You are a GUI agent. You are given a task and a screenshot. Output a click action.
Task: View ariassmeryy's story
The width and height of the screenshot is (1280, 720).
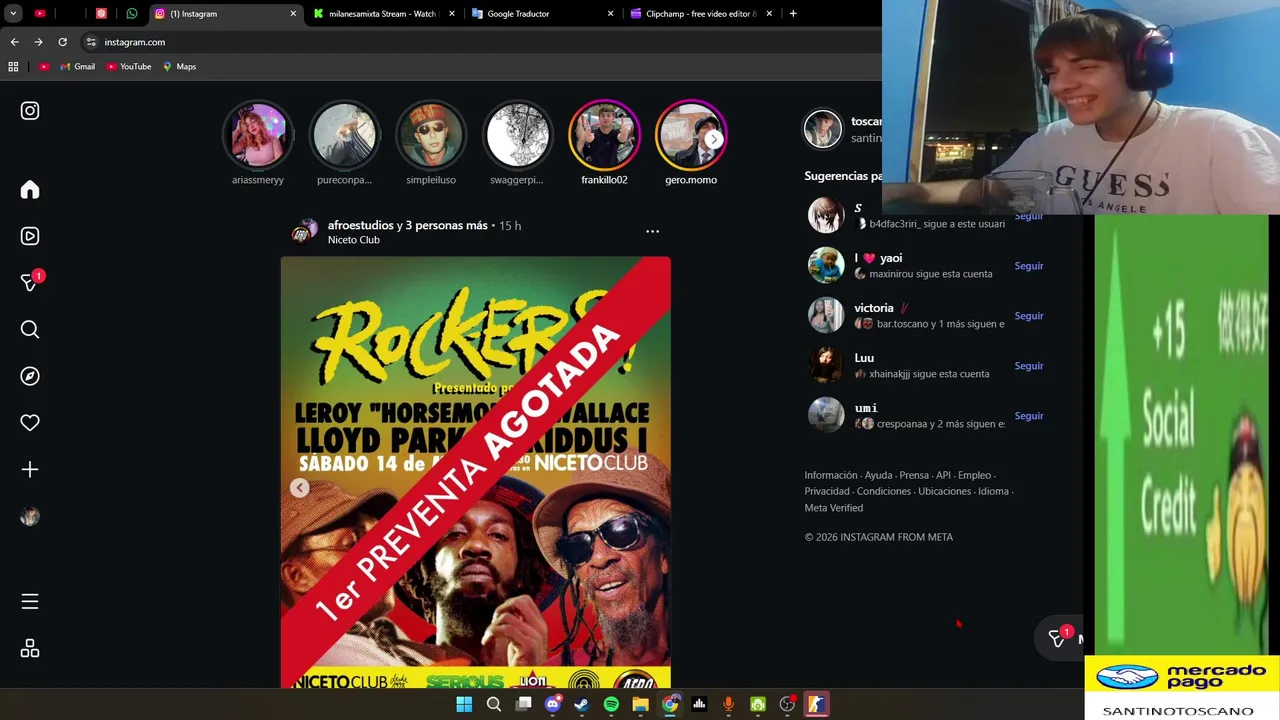258,135
